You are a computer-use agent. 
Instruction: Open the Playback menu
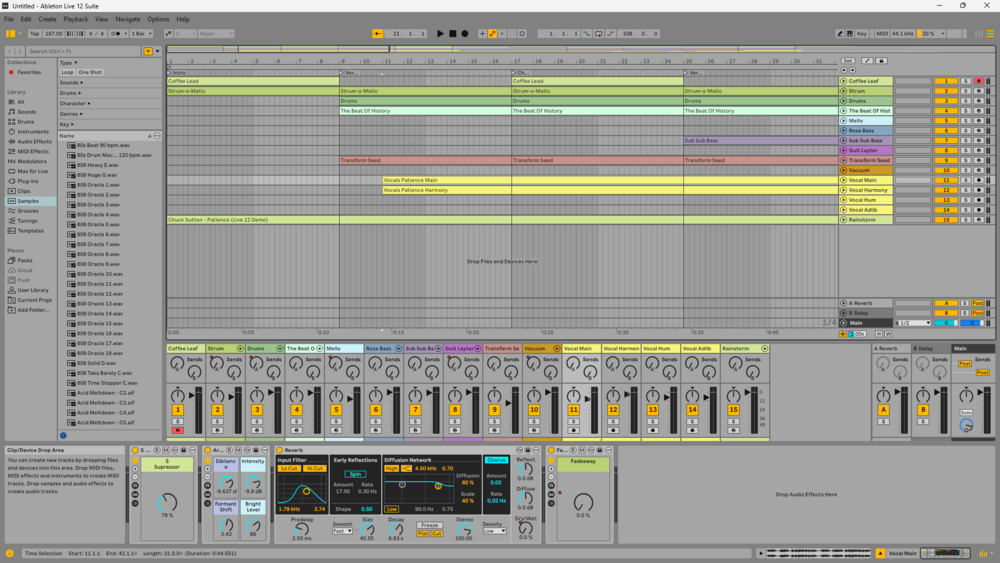(76, 19)
